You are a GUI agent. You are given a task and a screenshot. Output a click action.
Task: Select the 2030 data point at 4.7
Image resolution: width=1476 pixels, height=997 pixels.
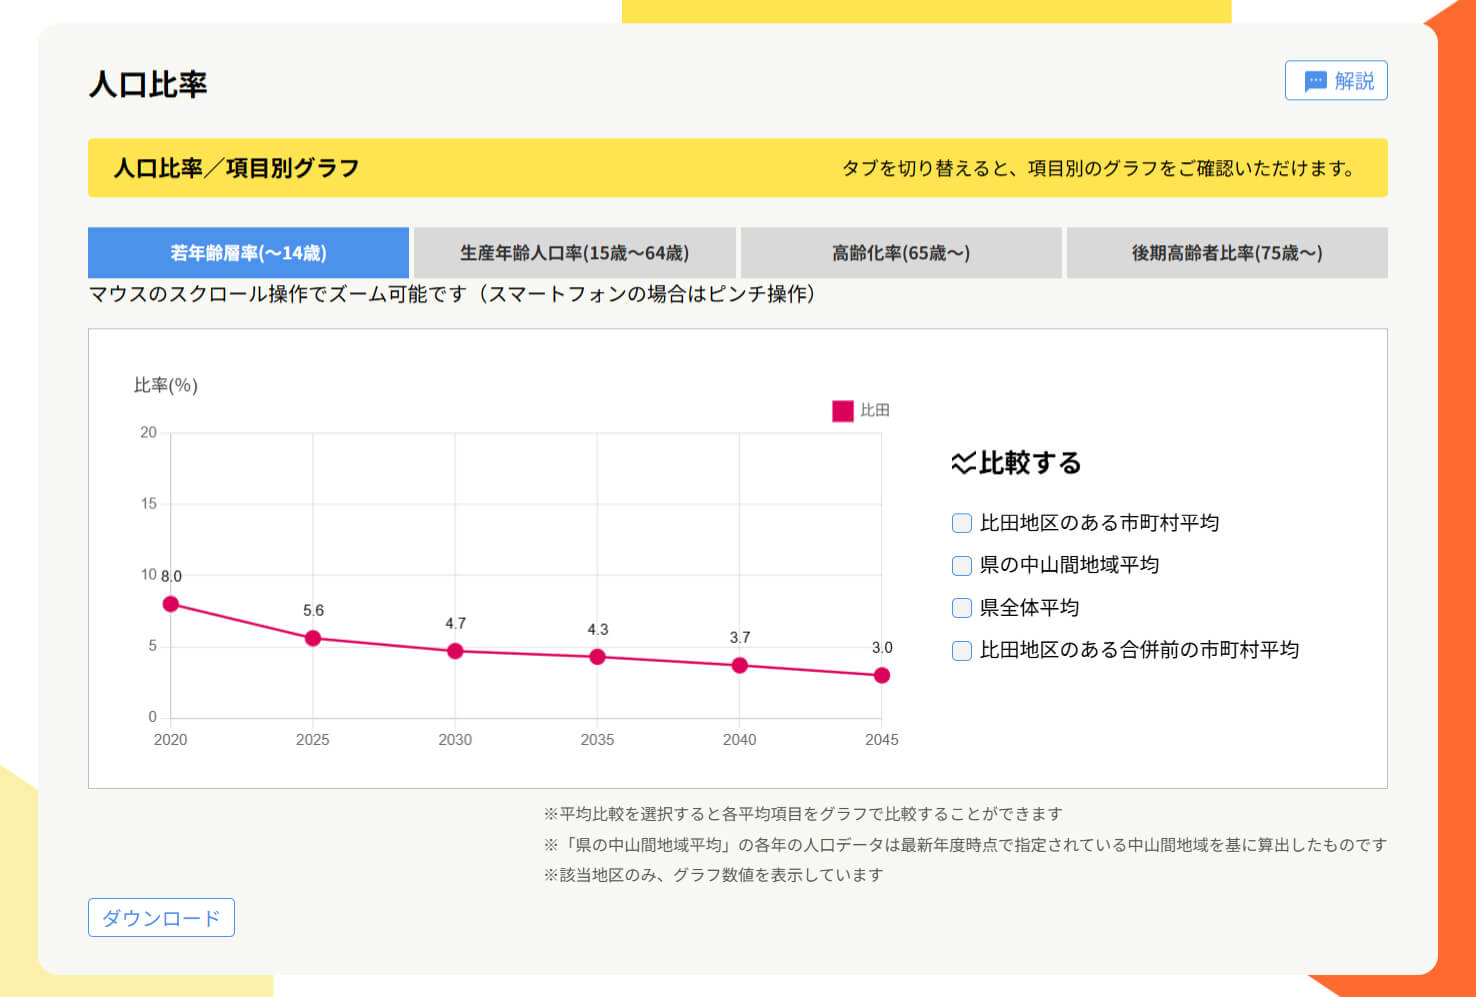tap(455, 651)
